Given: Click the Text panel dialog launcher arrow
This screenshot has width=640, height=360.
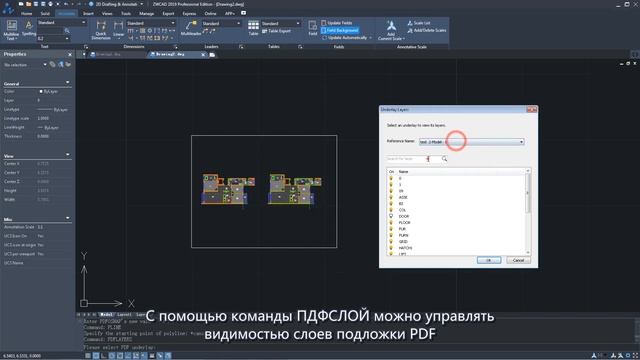Looking at the screenshot, I should tap(86, 47).
